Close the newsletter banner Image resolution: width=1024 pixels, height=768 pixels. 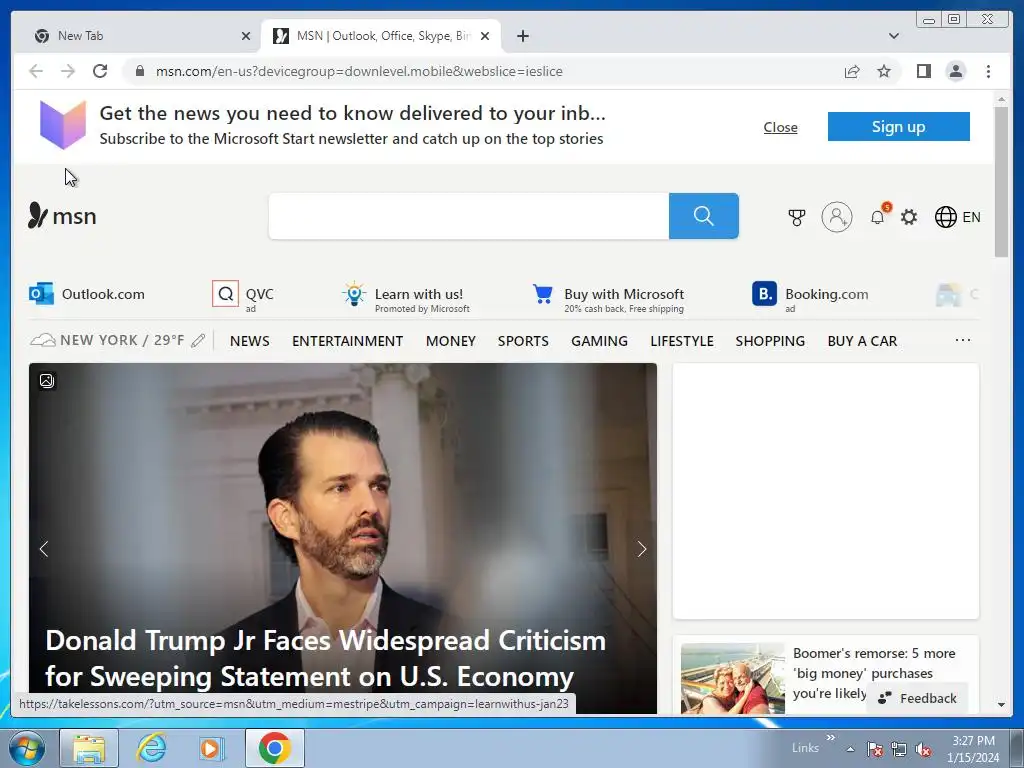coord(780,127)
